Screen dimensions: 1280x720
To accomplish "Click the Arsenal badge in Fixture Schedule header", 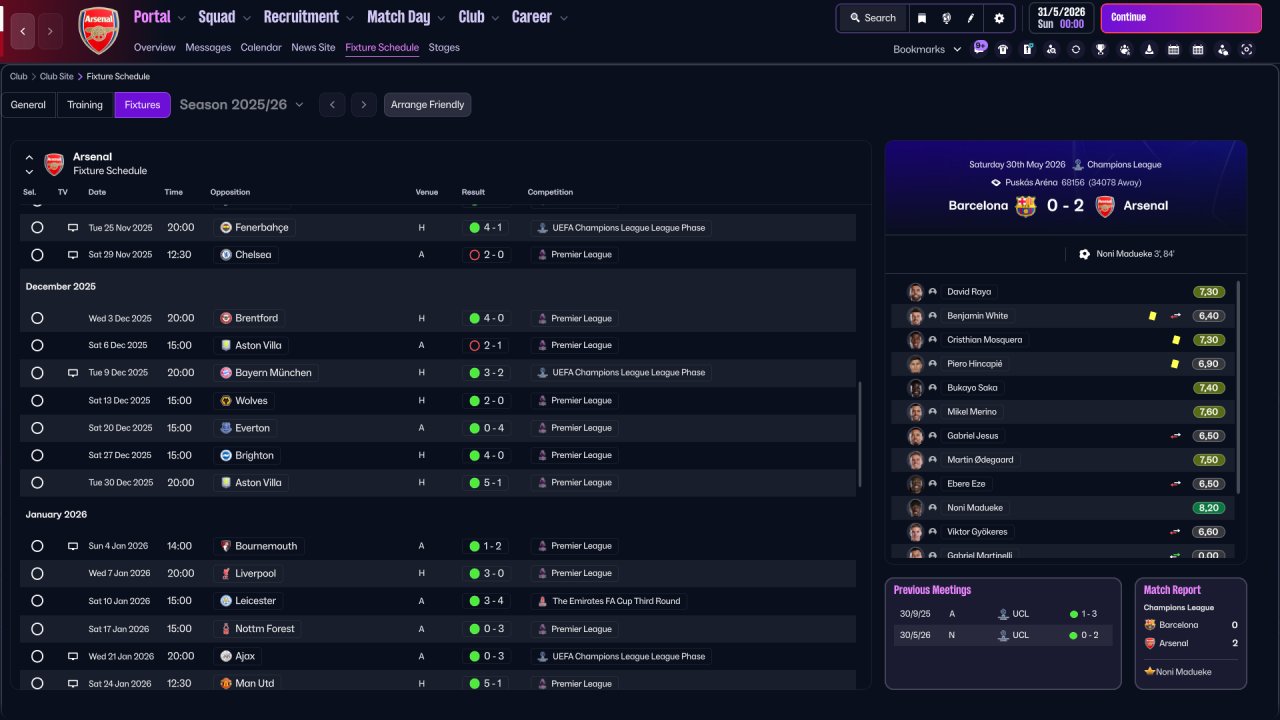I will [54, 164].
